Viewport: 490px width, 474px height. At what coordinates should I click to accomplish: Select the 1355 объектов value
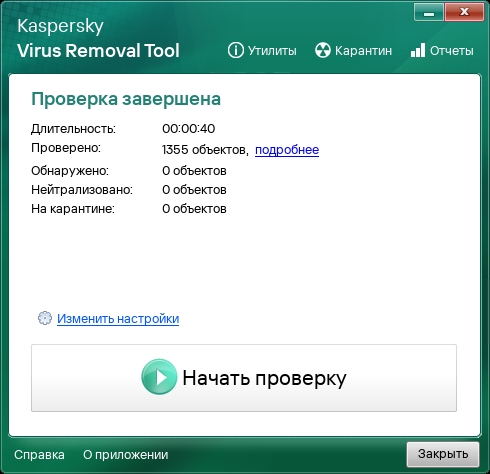205,150
